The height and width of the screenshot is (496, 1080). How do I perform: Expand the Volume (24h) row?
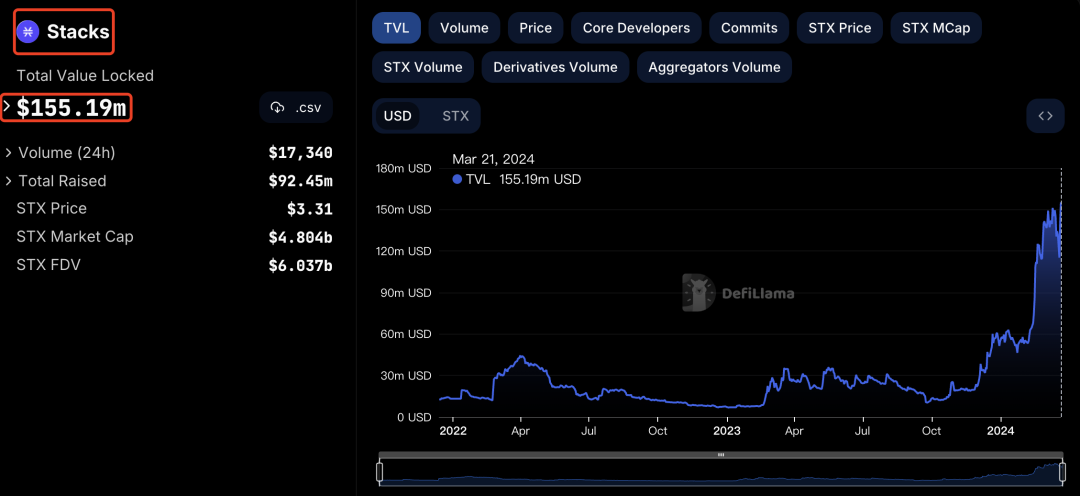coord(8,153)
